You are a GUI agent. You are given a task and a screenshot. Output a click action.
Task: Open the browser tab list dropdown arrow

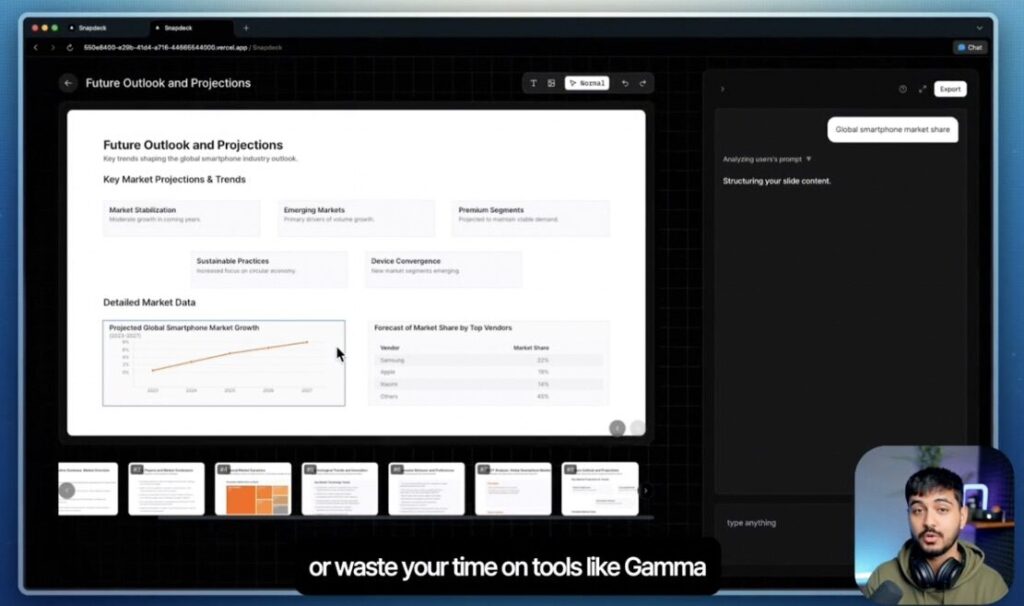[979, 28]
